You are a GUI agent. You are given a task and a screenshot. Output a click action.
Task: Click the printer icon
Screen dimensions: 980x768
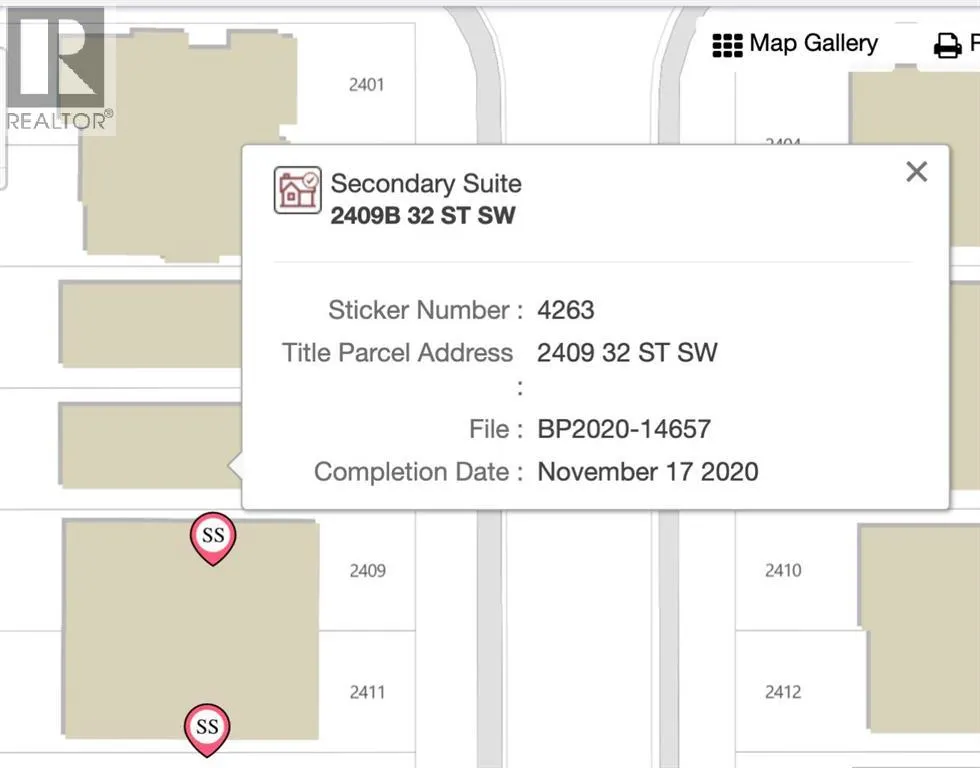click(947, 45)
